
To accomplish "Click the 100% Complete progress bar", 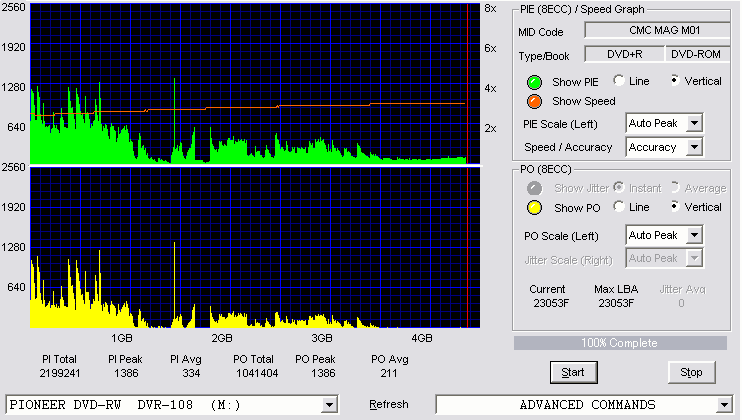I will 620,343.
